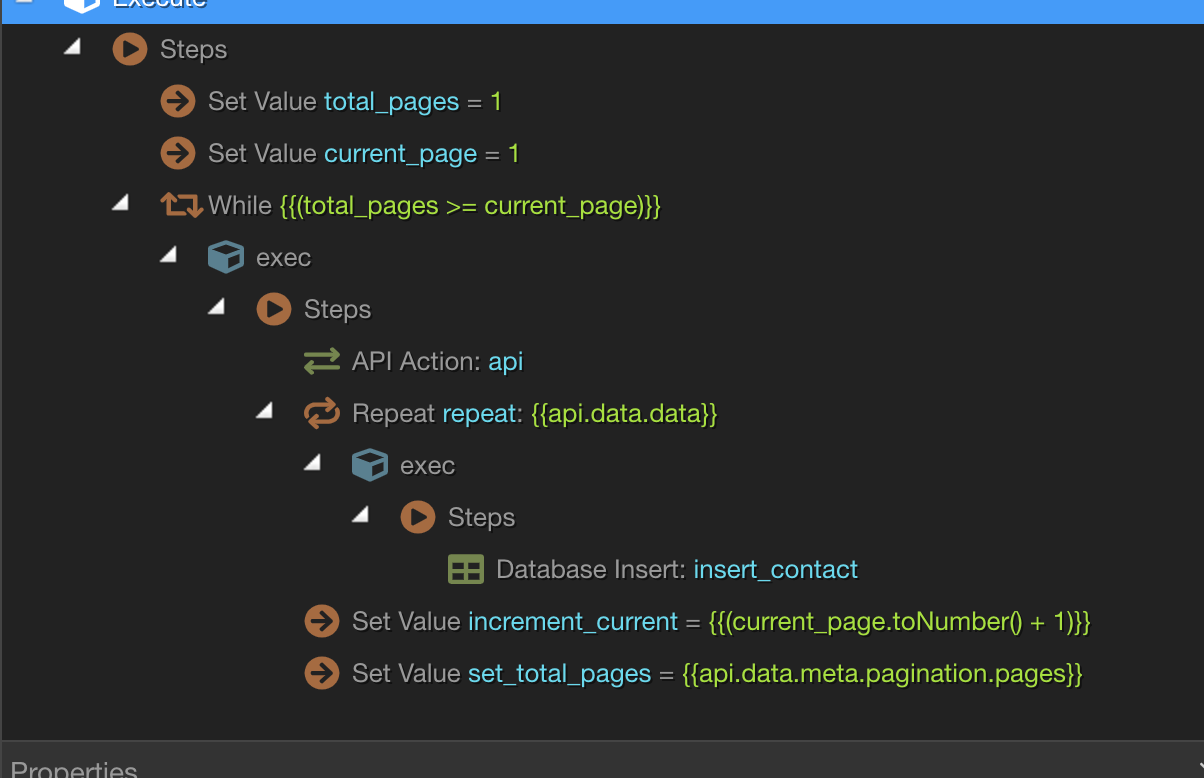Click the play icon of the top-level Steps
This screenshot has height=778, width=1204.
[x=130, y=49]
